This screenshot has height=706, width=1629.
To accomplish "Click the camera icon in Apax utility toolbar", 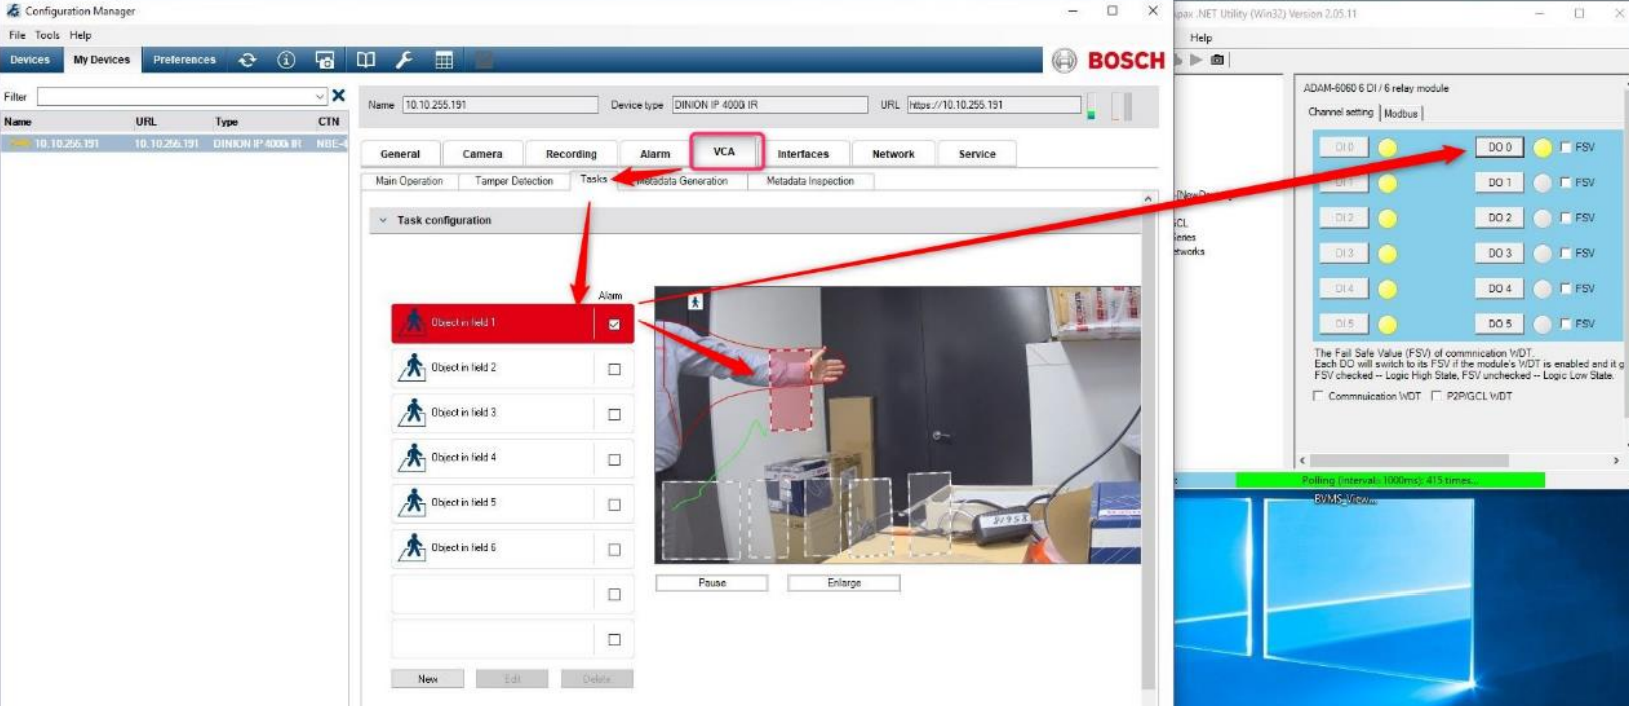I will [1217, 60].
